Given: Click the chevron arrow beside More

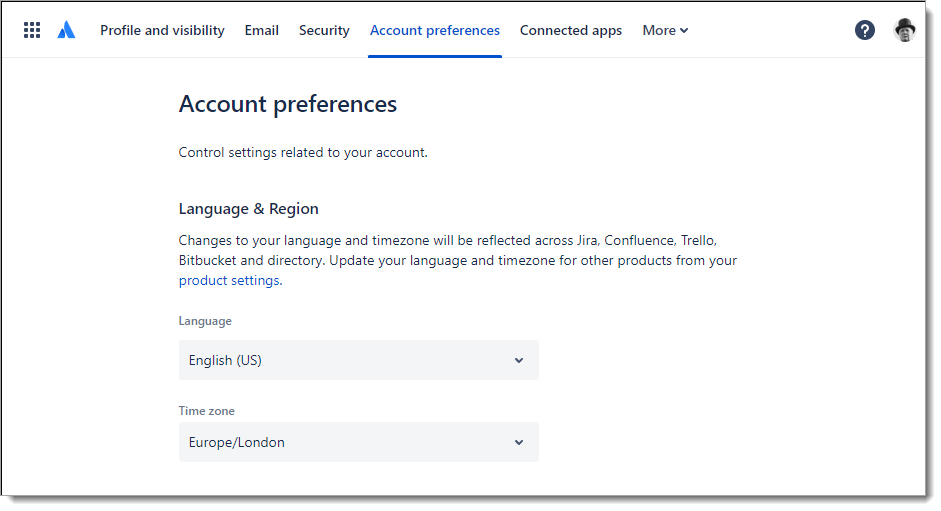Looking at the screenshot, I should tap(684, 31).
